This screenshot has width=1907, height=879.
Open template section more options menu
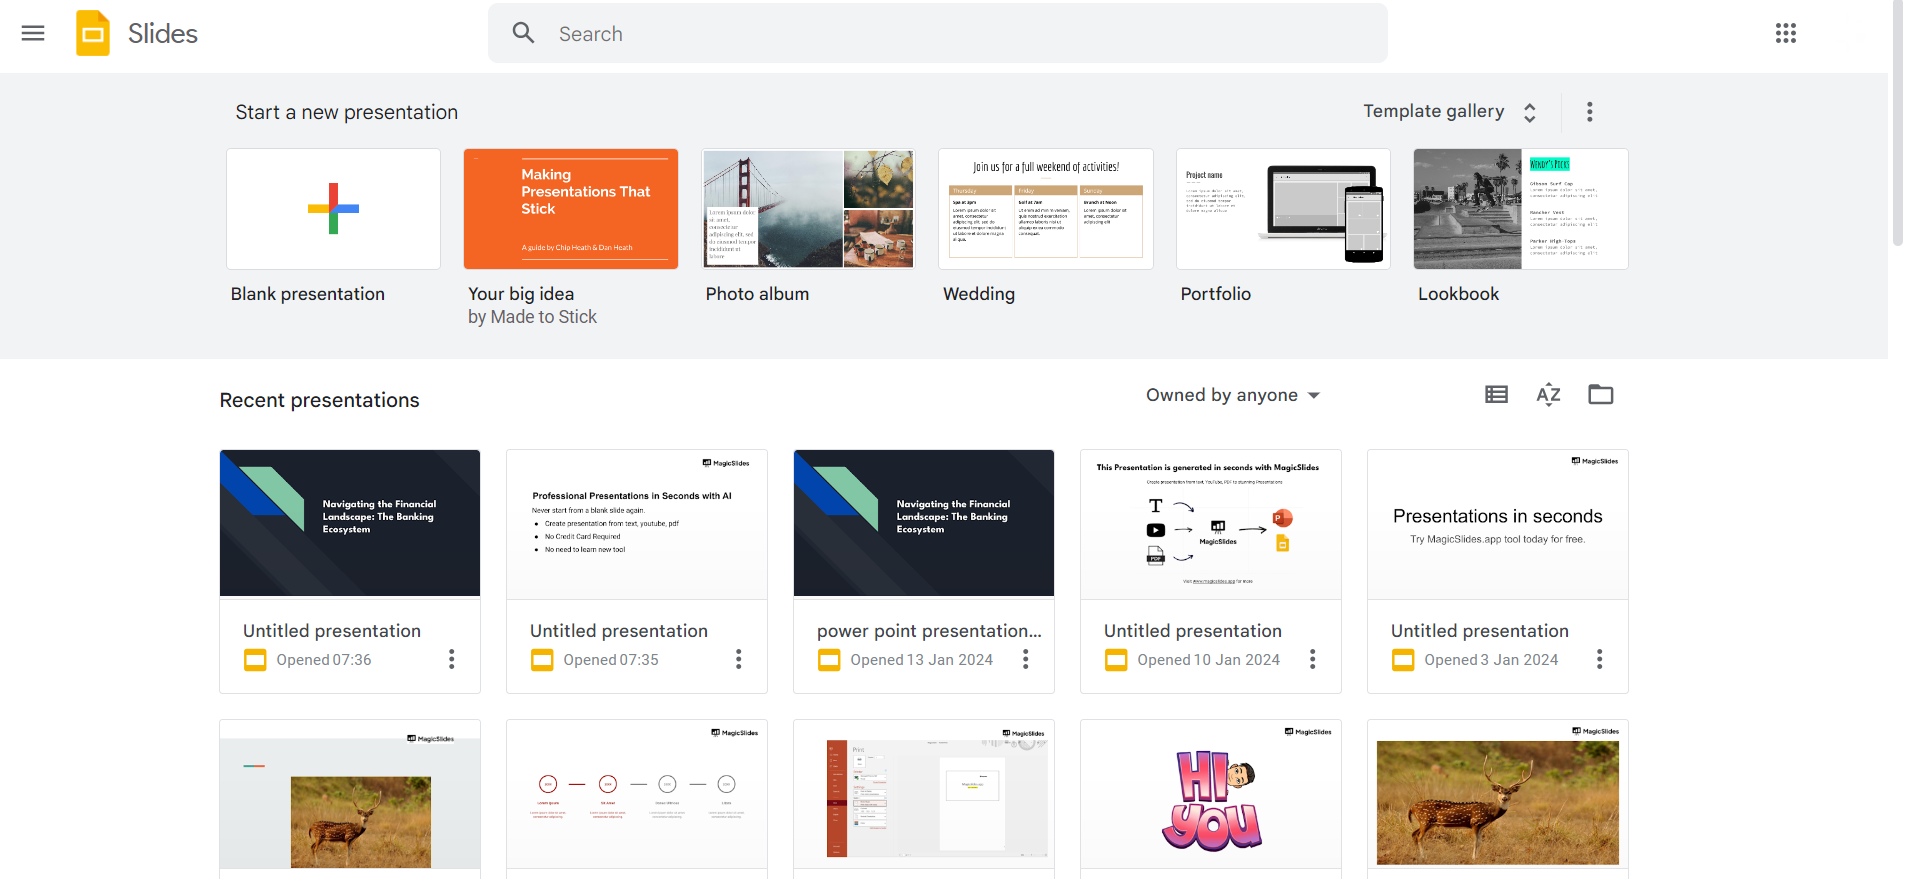1589,112
